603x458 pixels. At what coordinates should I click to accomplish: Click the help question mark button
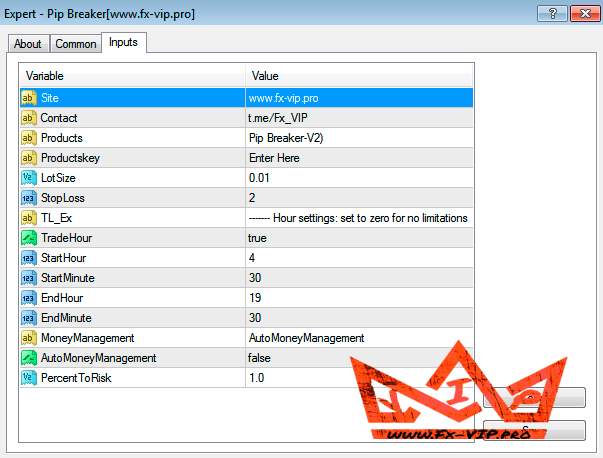pyautogui.click(x=546, y=13)
